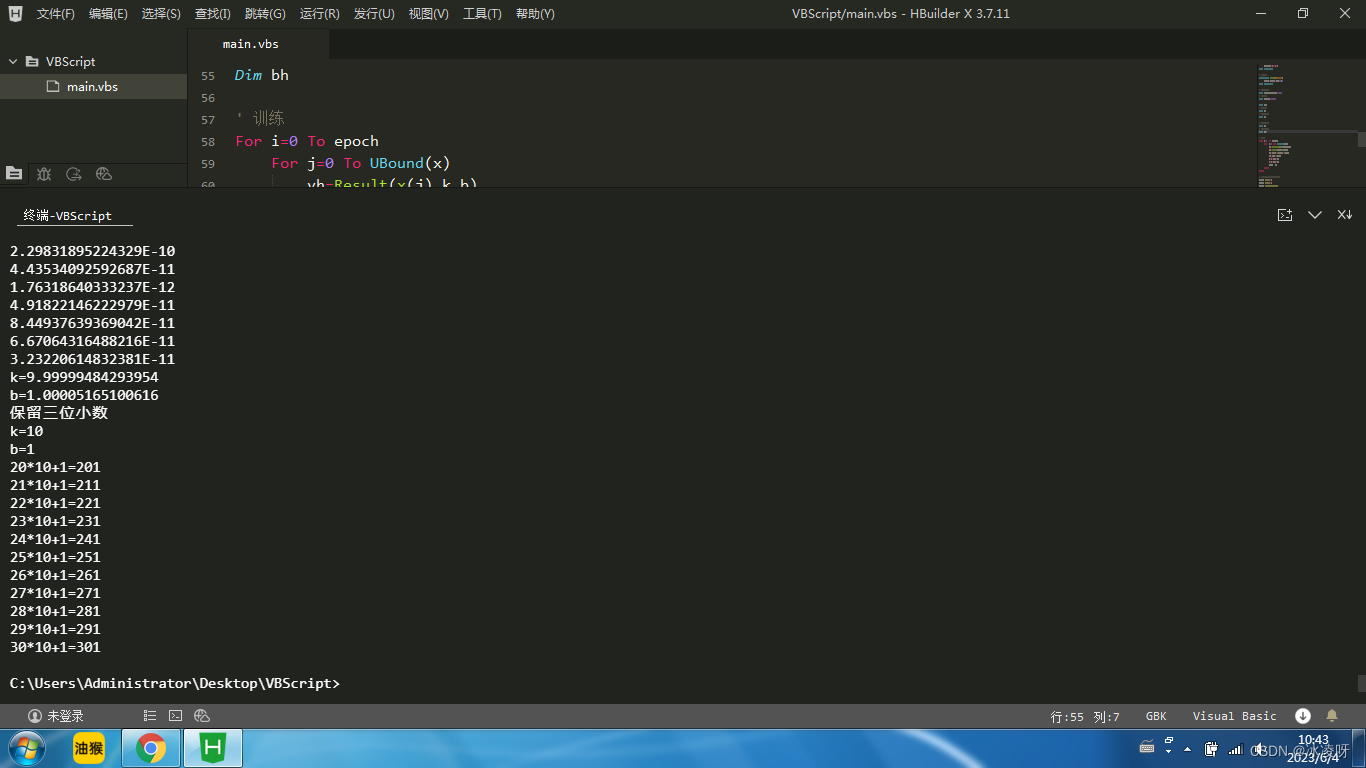Viewport: 1366px width, 768px height.
Task: Collapse the terminal panel using the chevron
Action: (x=1315, y=214)
